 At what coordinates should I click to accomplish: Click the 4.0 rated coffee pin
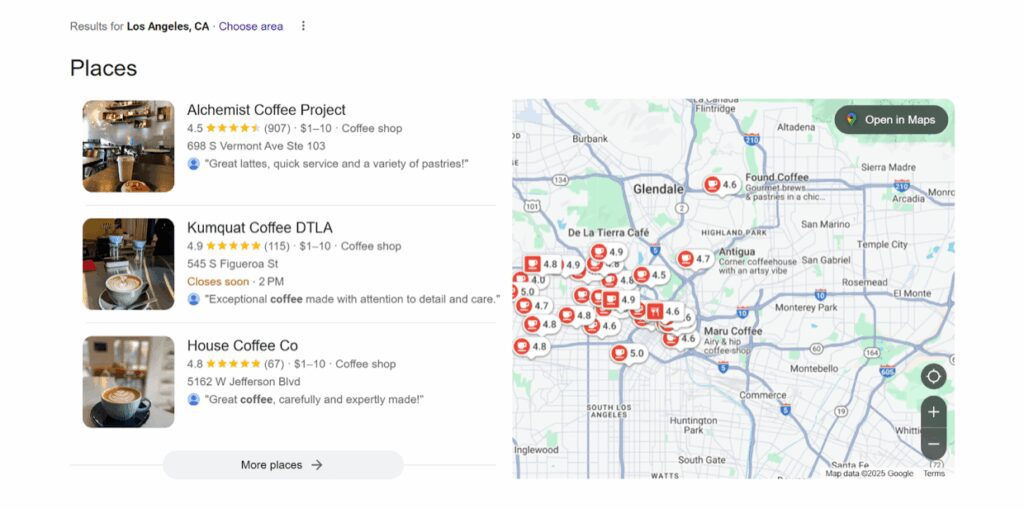[530, 280]
